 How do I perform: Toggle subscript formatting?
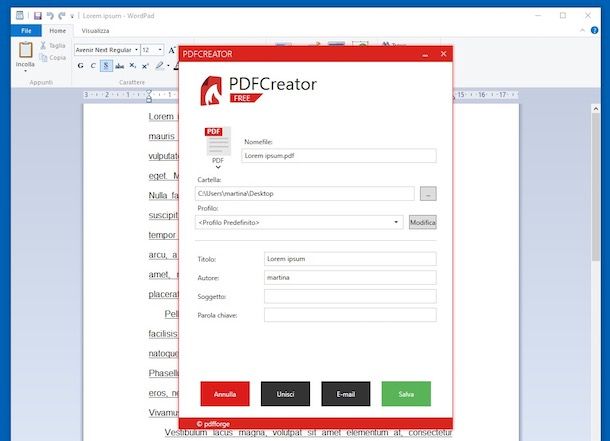click(133, 66)
